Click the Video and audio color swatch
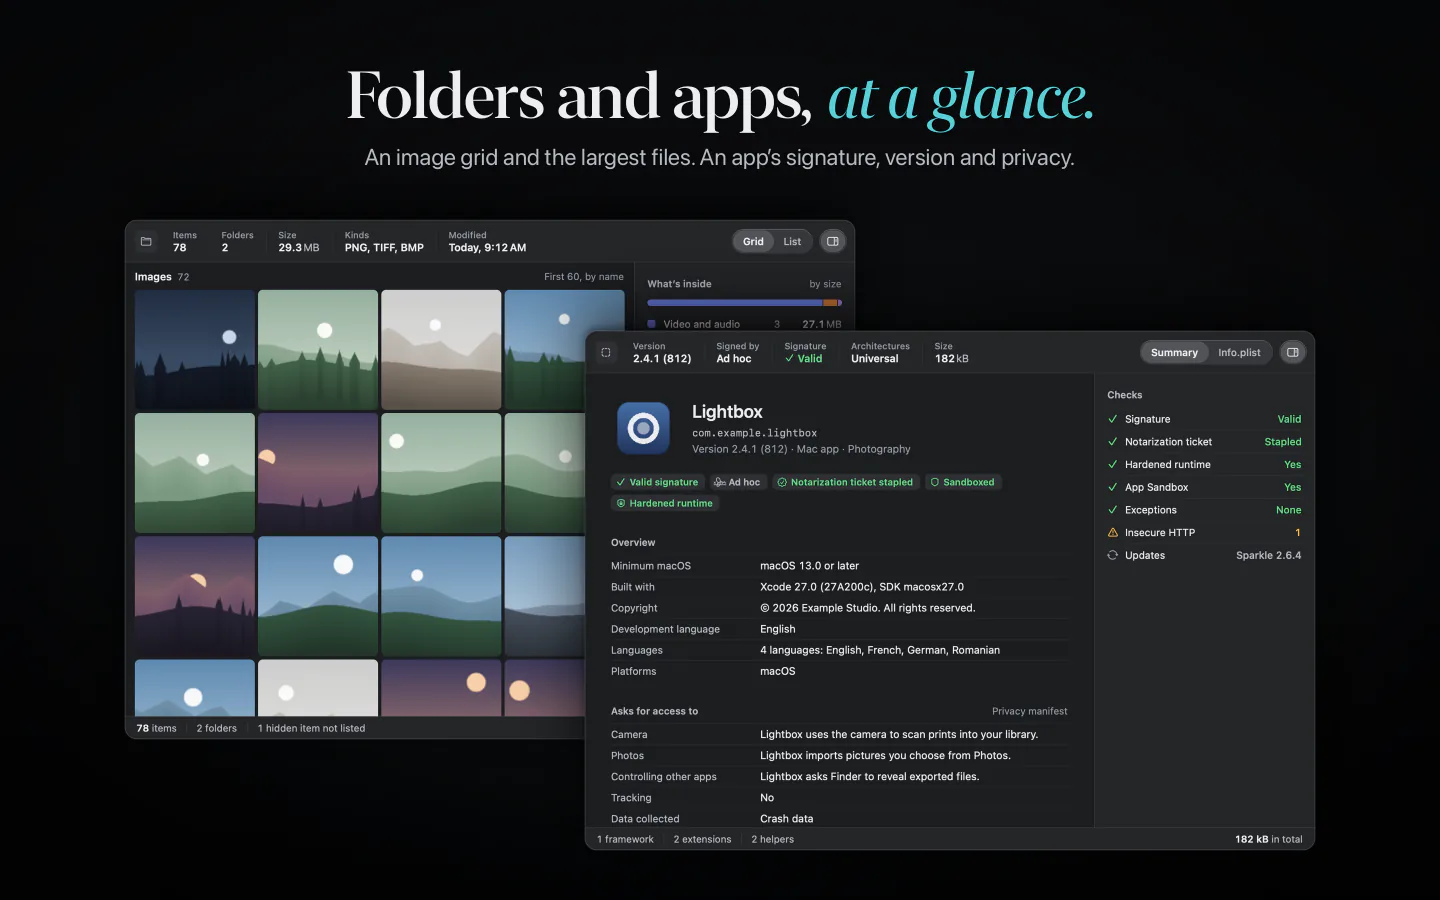 pyautogui.click(x=652, y=324)
